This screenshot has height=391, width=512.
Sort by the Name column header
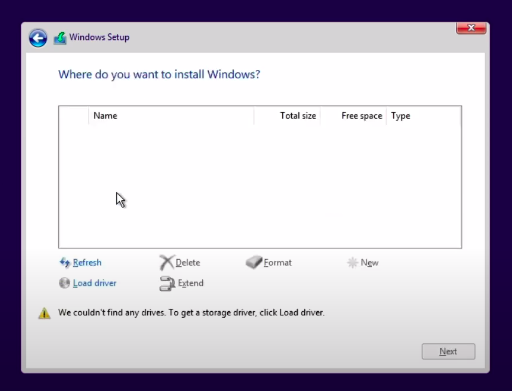171,116
